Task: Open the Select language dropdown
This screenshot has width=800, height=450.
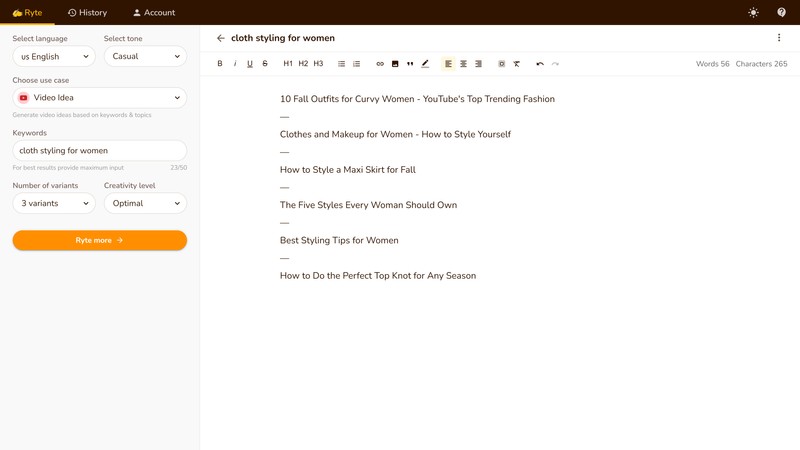Action: (54, 57)
